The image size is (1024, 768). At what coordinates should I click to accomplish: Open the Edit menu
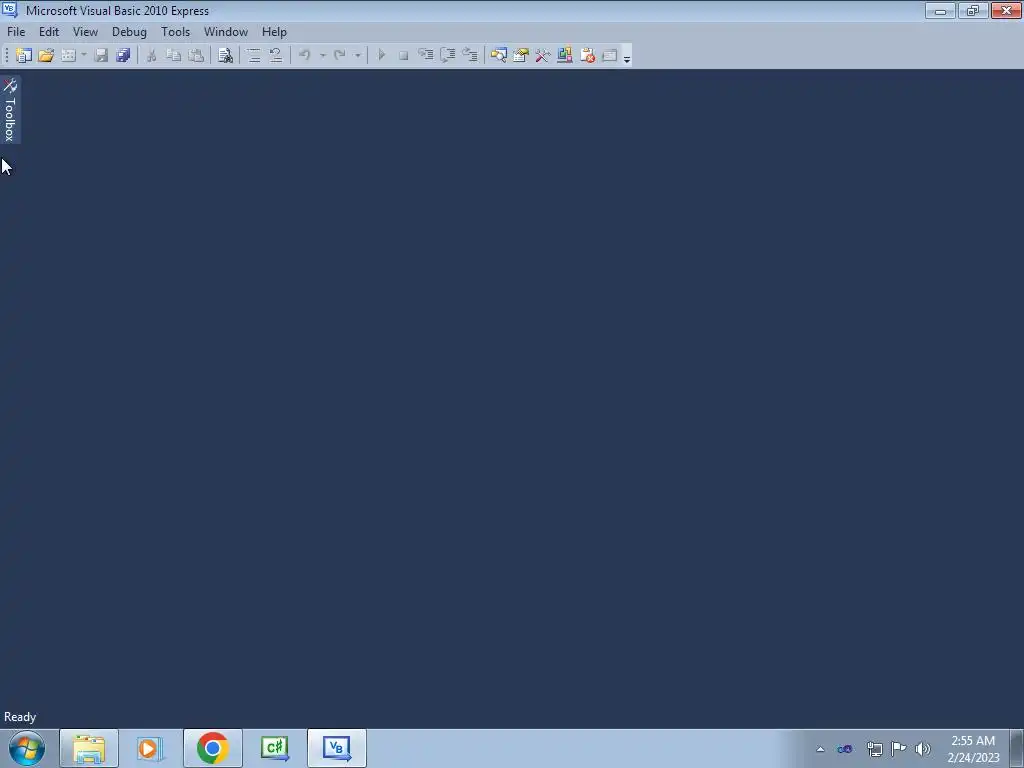click(x=49, y=31)
